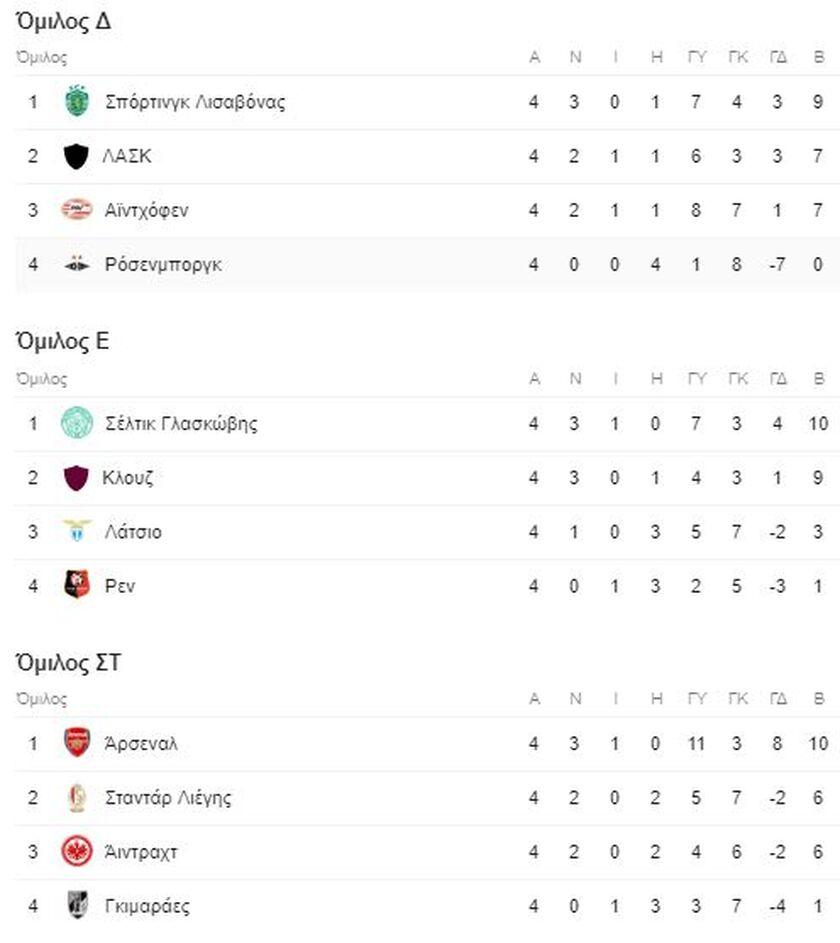Click the black LASK shield logo
This screenshot has width=840, height=943.
pos(76,156)
